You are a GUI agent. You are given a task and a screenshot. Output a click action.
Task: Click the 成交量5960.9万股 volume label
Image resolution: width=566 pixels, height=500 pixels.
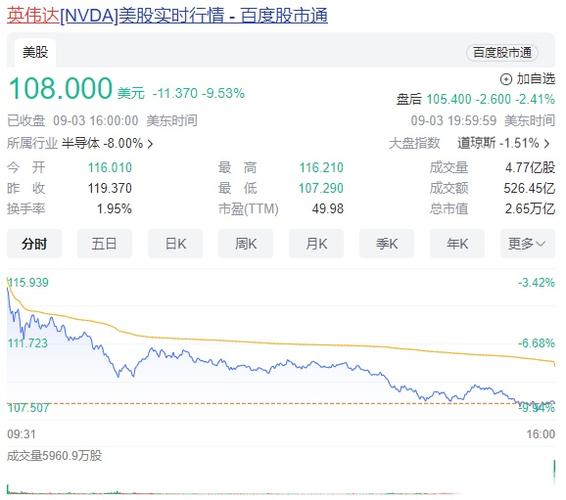click(55, 456)
